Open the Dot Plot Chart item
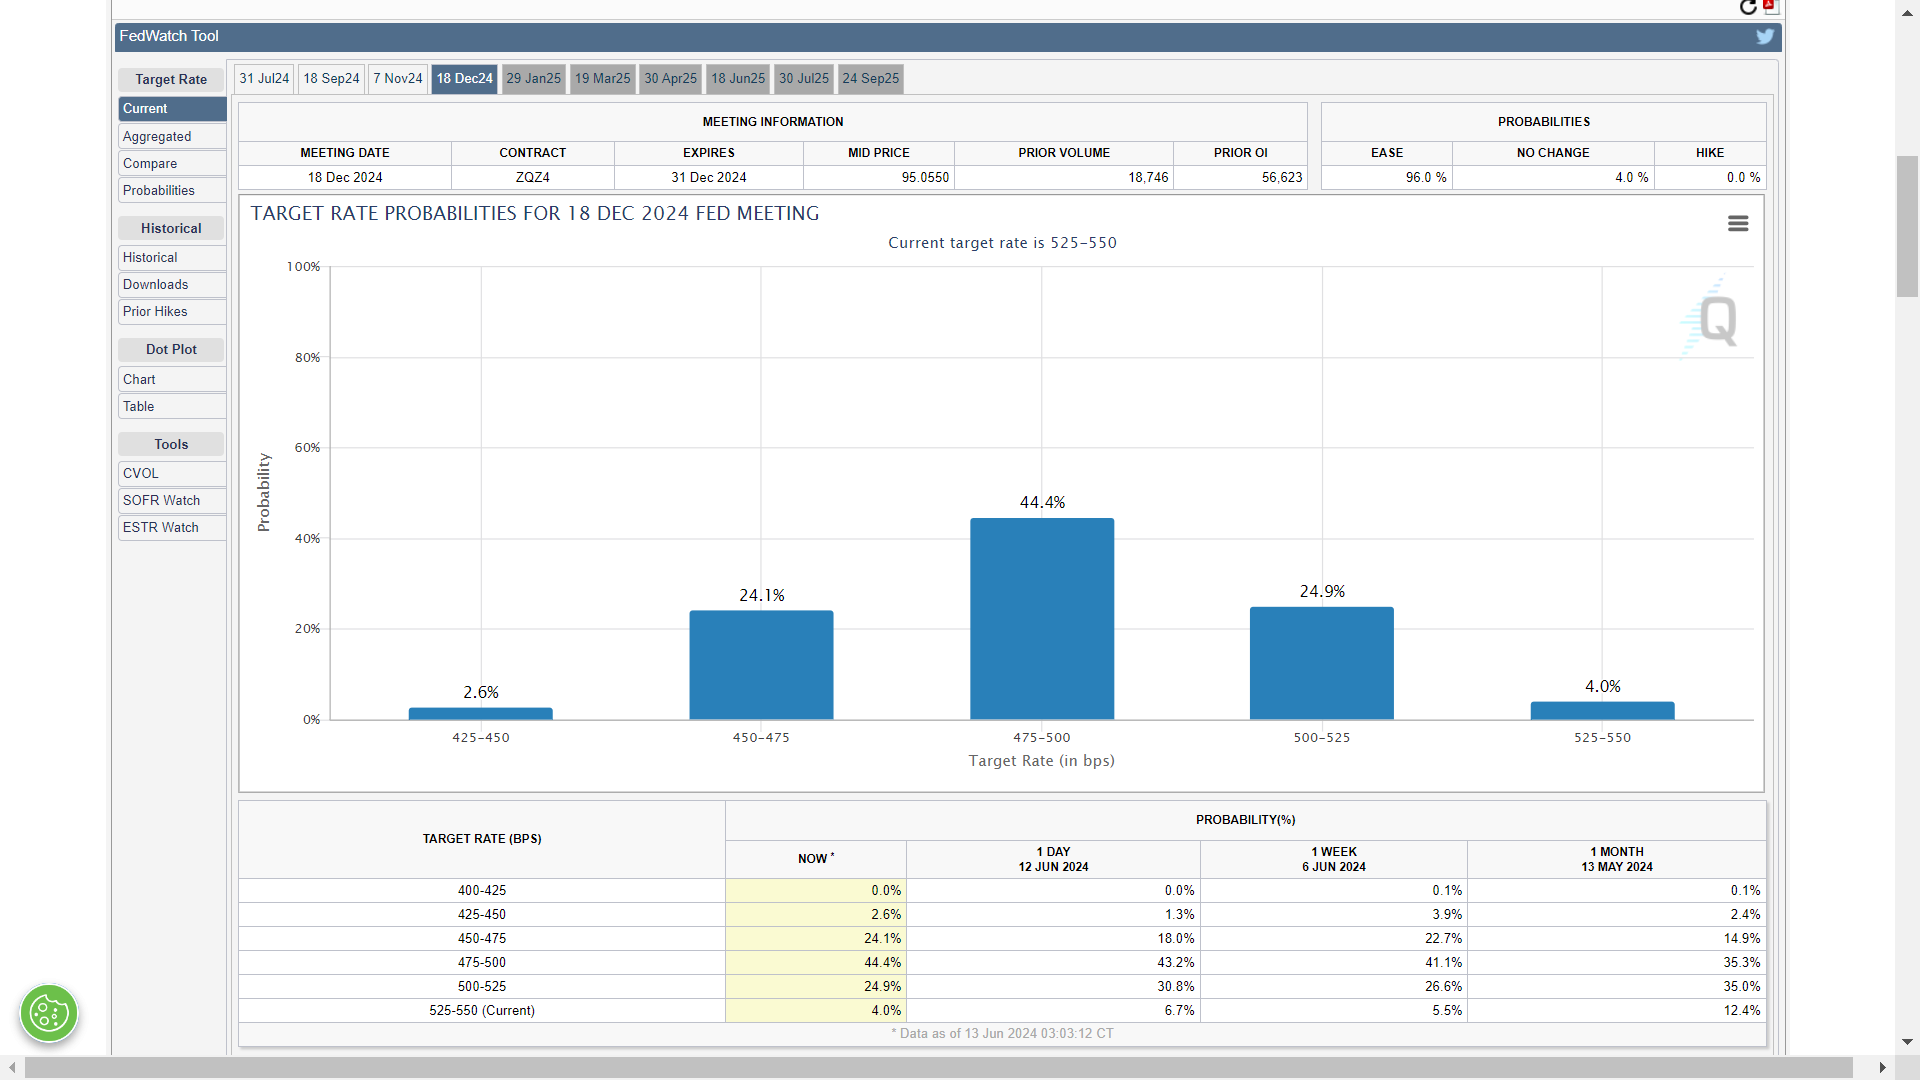1920x1080 pixels. tap(172, 380)
